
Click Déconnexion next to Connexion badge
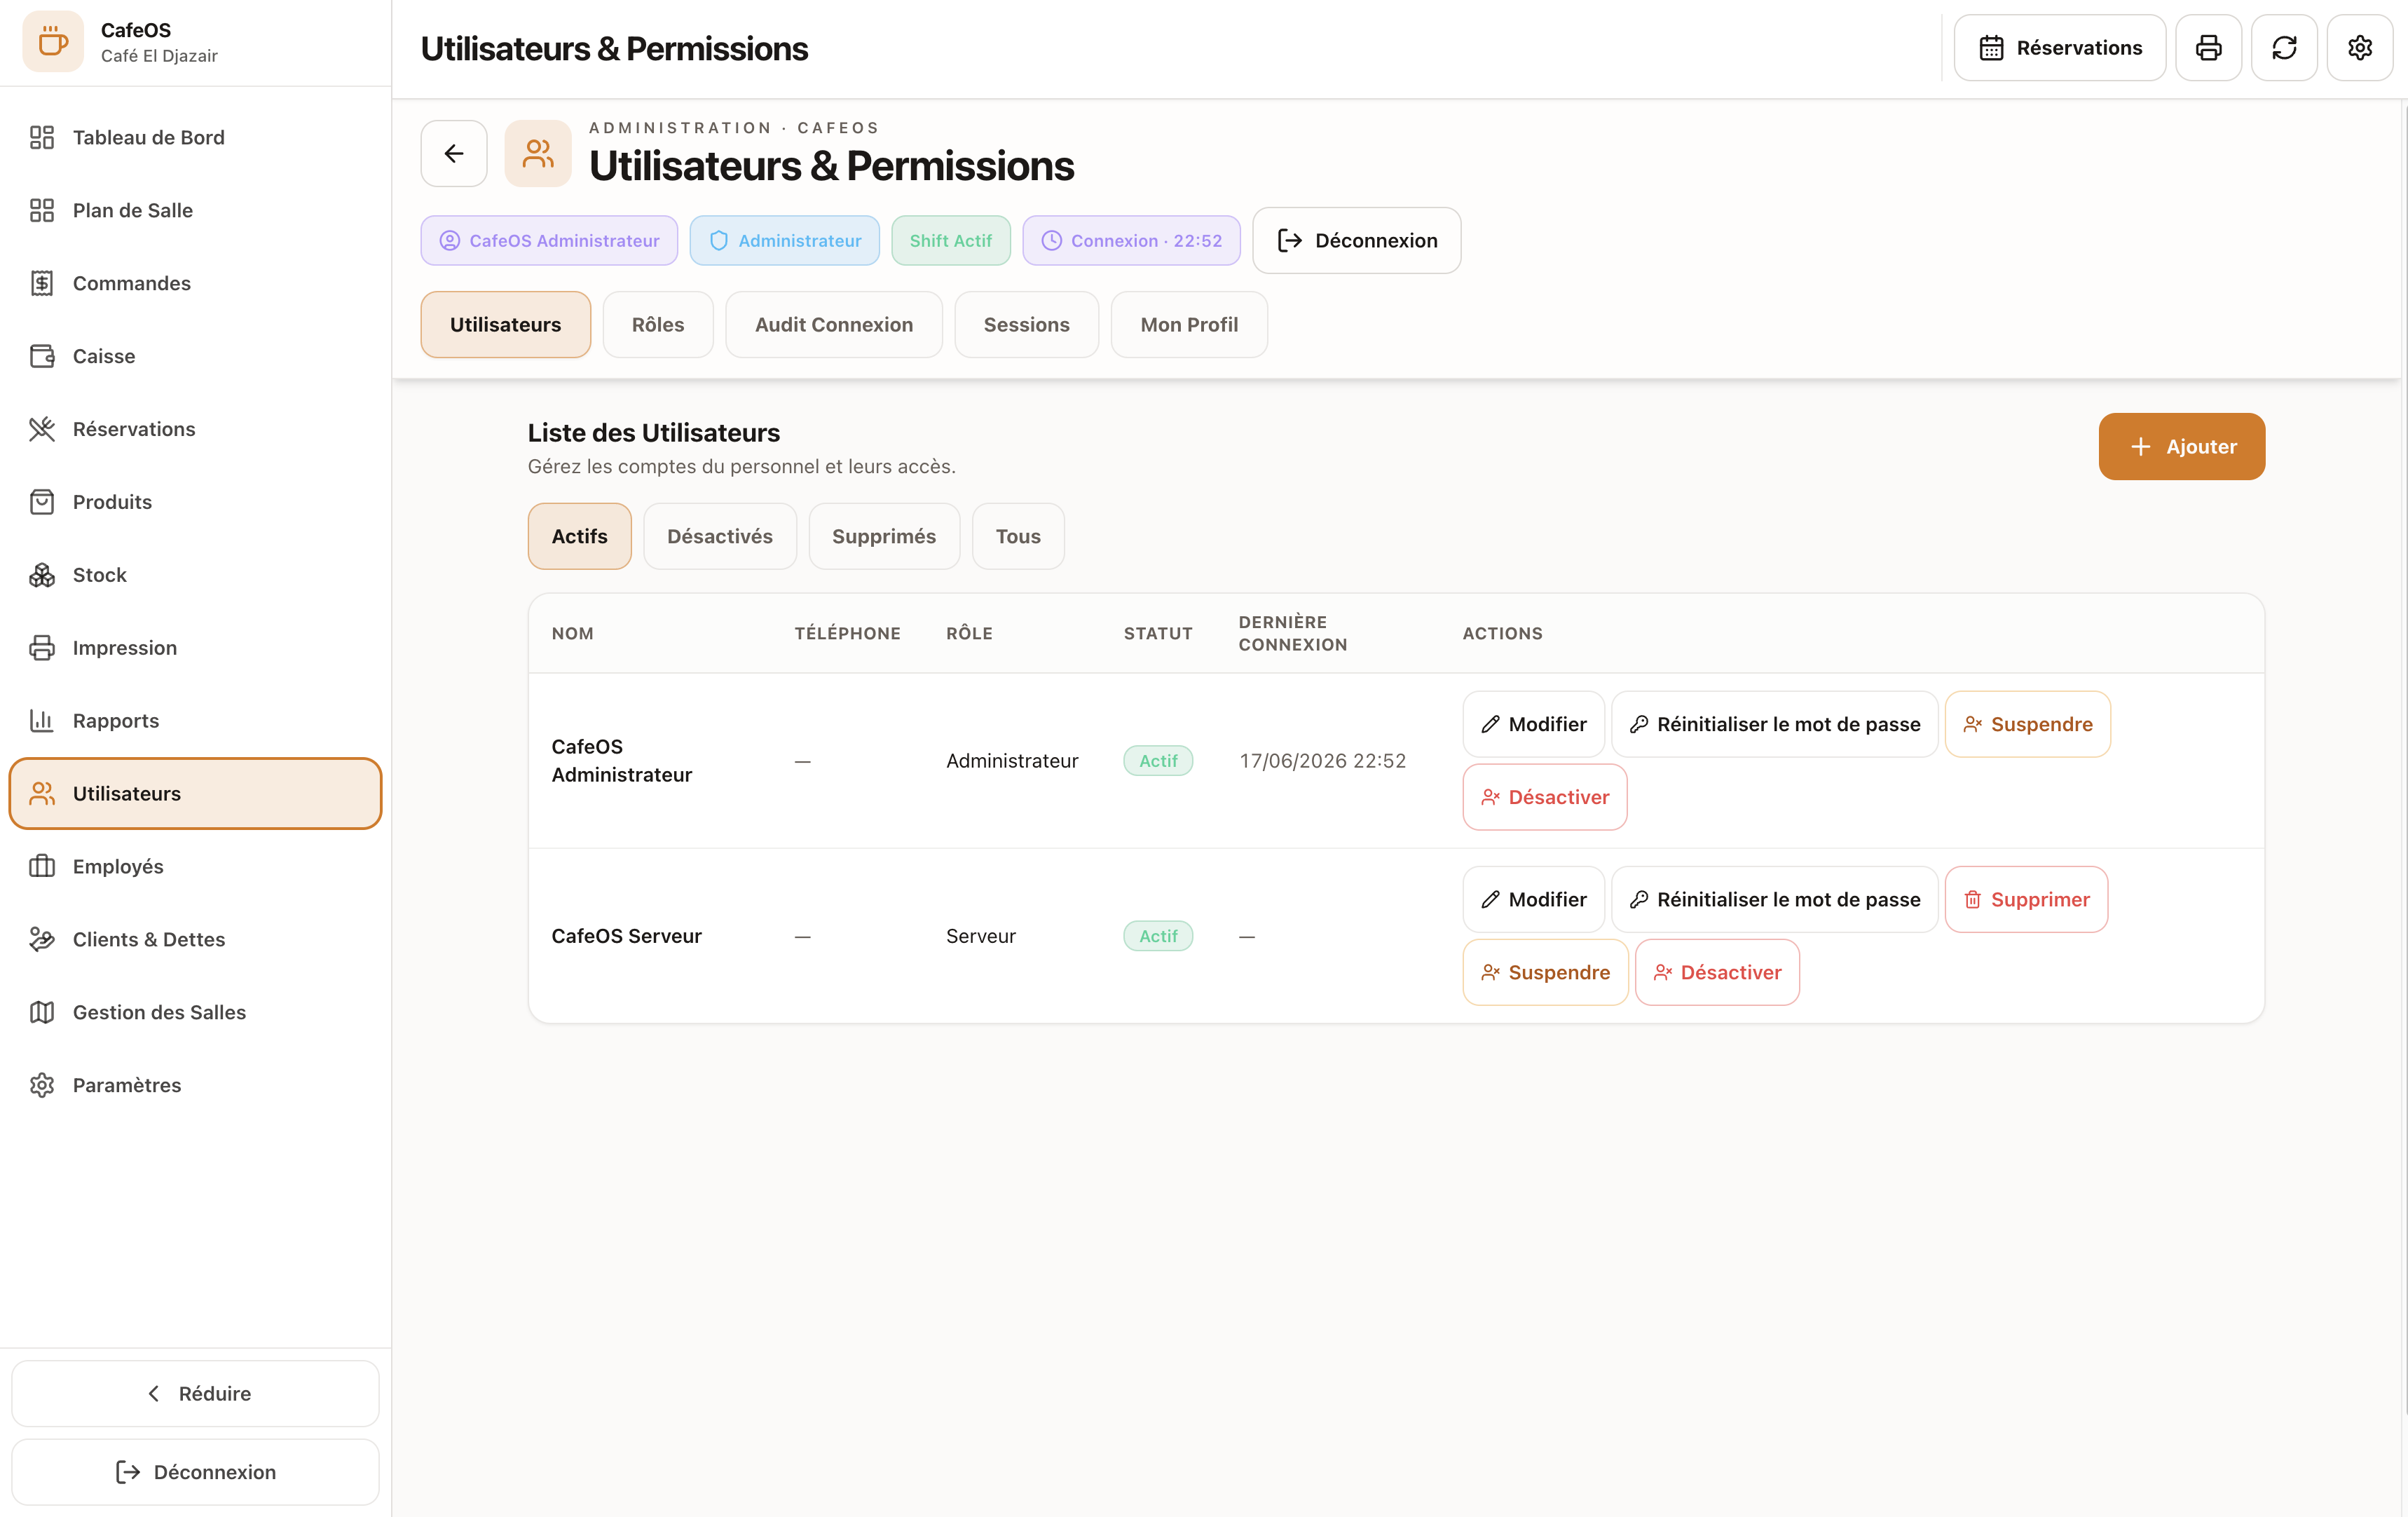pyautogui.click(x=1356, y=241)
